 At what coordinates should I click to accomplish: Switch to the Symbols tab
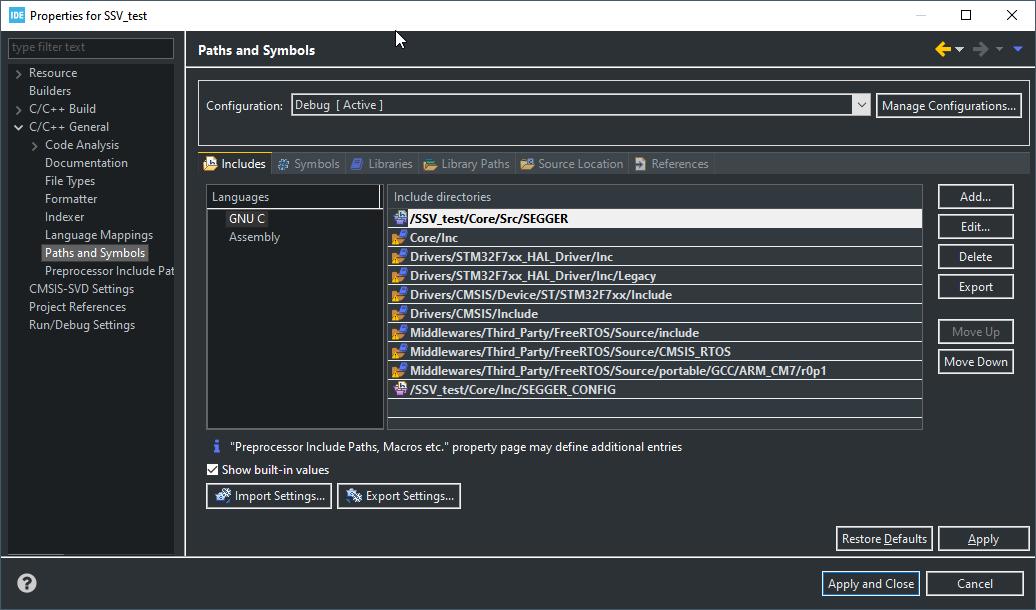coord(308,164)
